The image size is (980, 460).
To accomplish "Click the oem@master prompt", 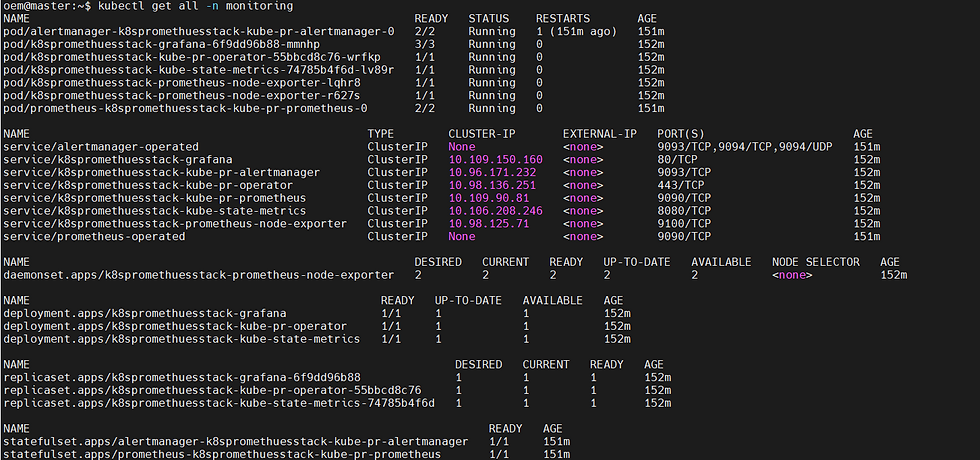I will [x=47, y=6].
